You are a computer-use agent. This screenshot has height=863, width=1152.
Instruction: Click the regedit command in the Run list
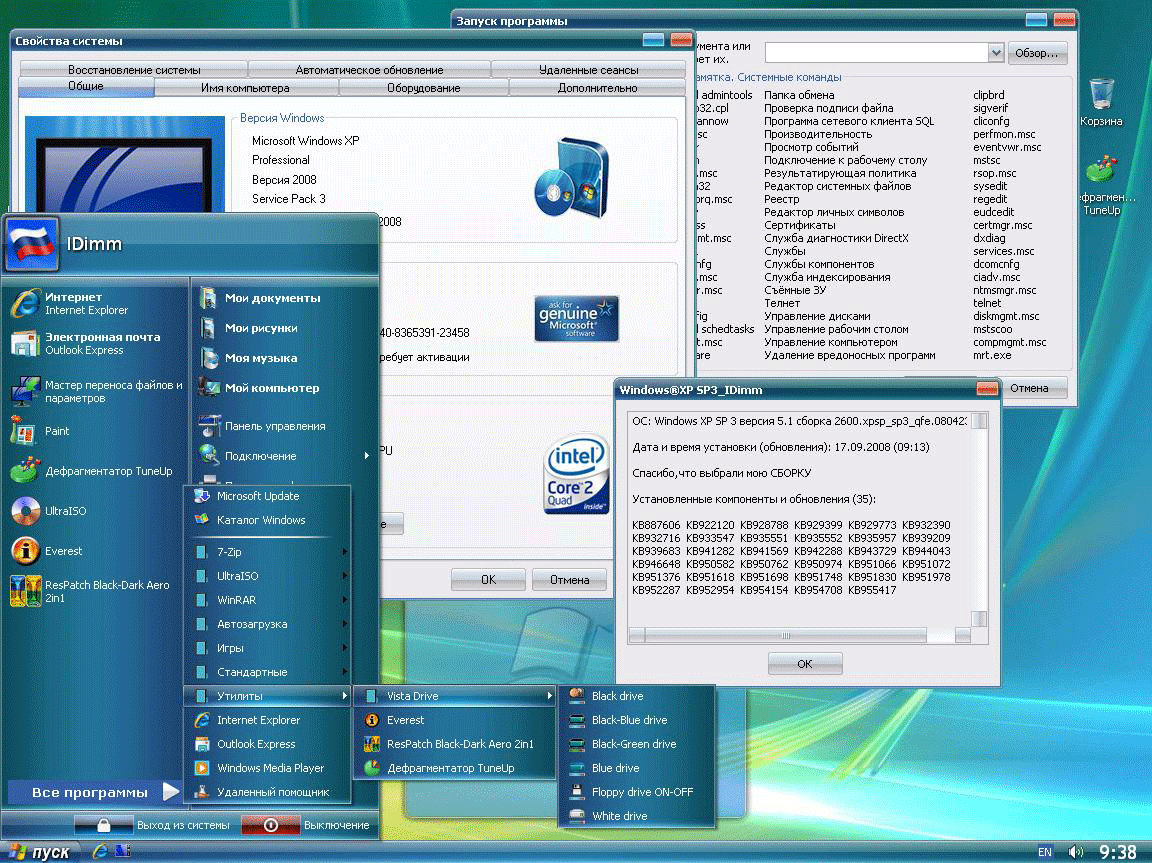990,199
